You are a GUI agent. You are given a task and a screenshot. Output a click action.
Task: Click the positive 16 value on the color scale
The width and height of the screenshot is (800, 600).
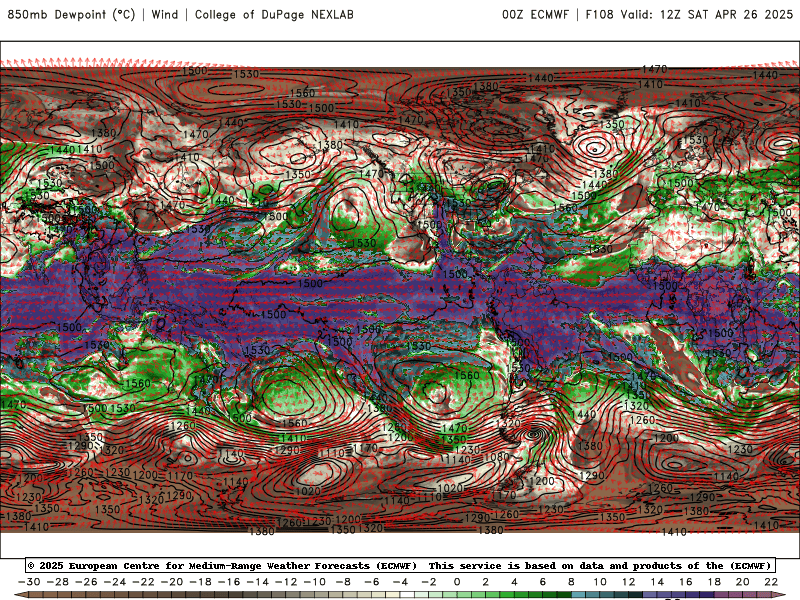[x=686, y=582]
